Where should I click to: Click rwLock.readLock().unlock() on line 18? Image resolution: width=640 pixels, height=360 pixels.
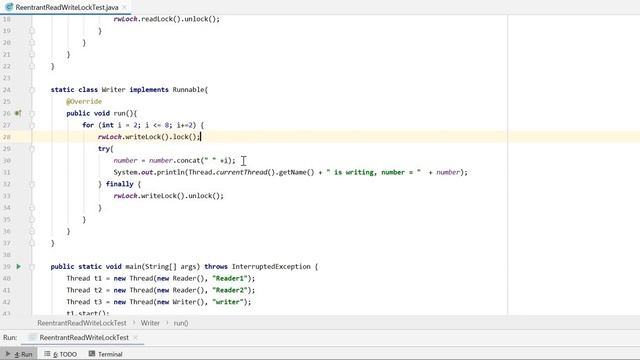(167, 19)
